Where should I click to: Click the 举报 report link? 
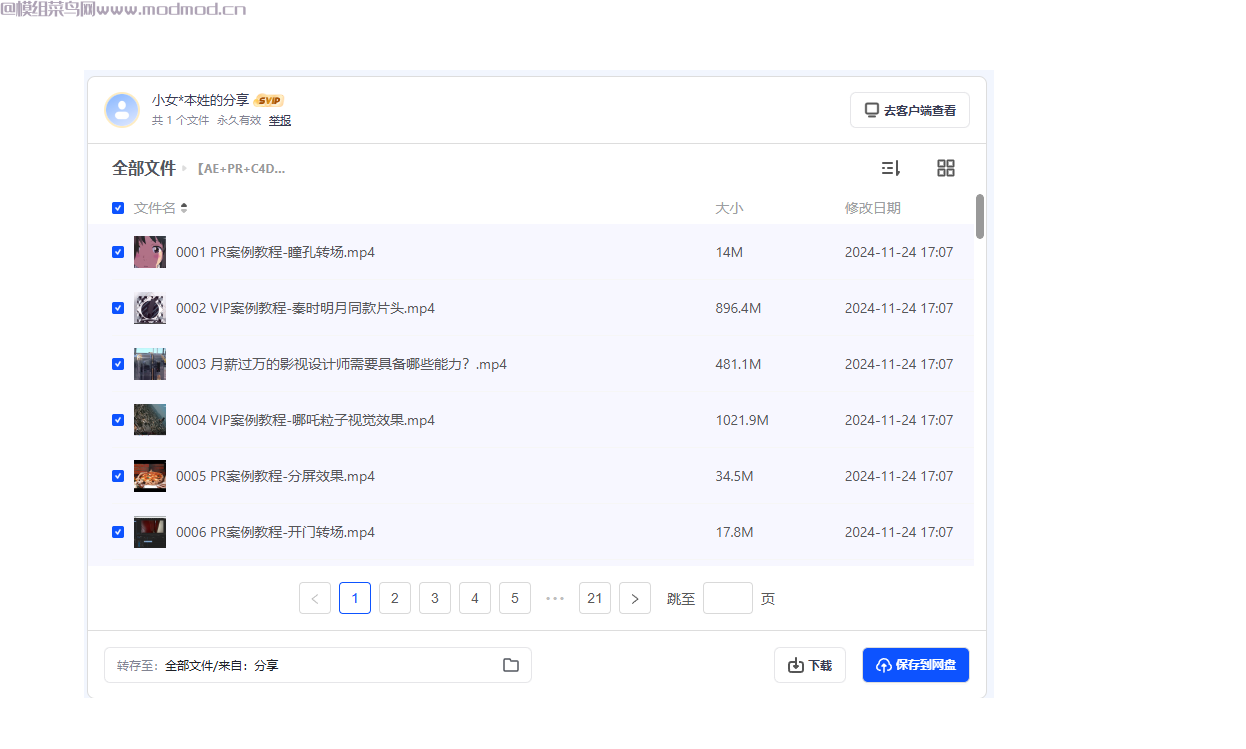click(x=280, y=120)
